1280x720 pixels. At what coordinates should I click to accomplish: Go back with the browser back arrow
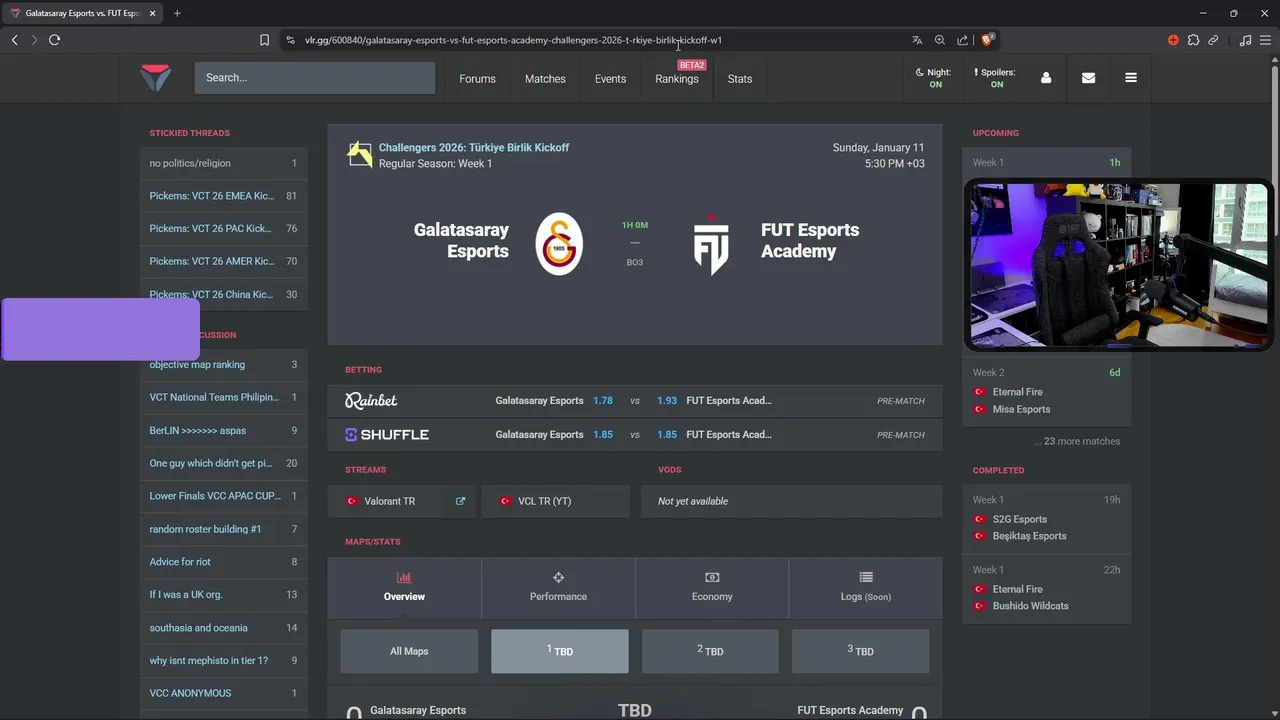pos(14,40)
